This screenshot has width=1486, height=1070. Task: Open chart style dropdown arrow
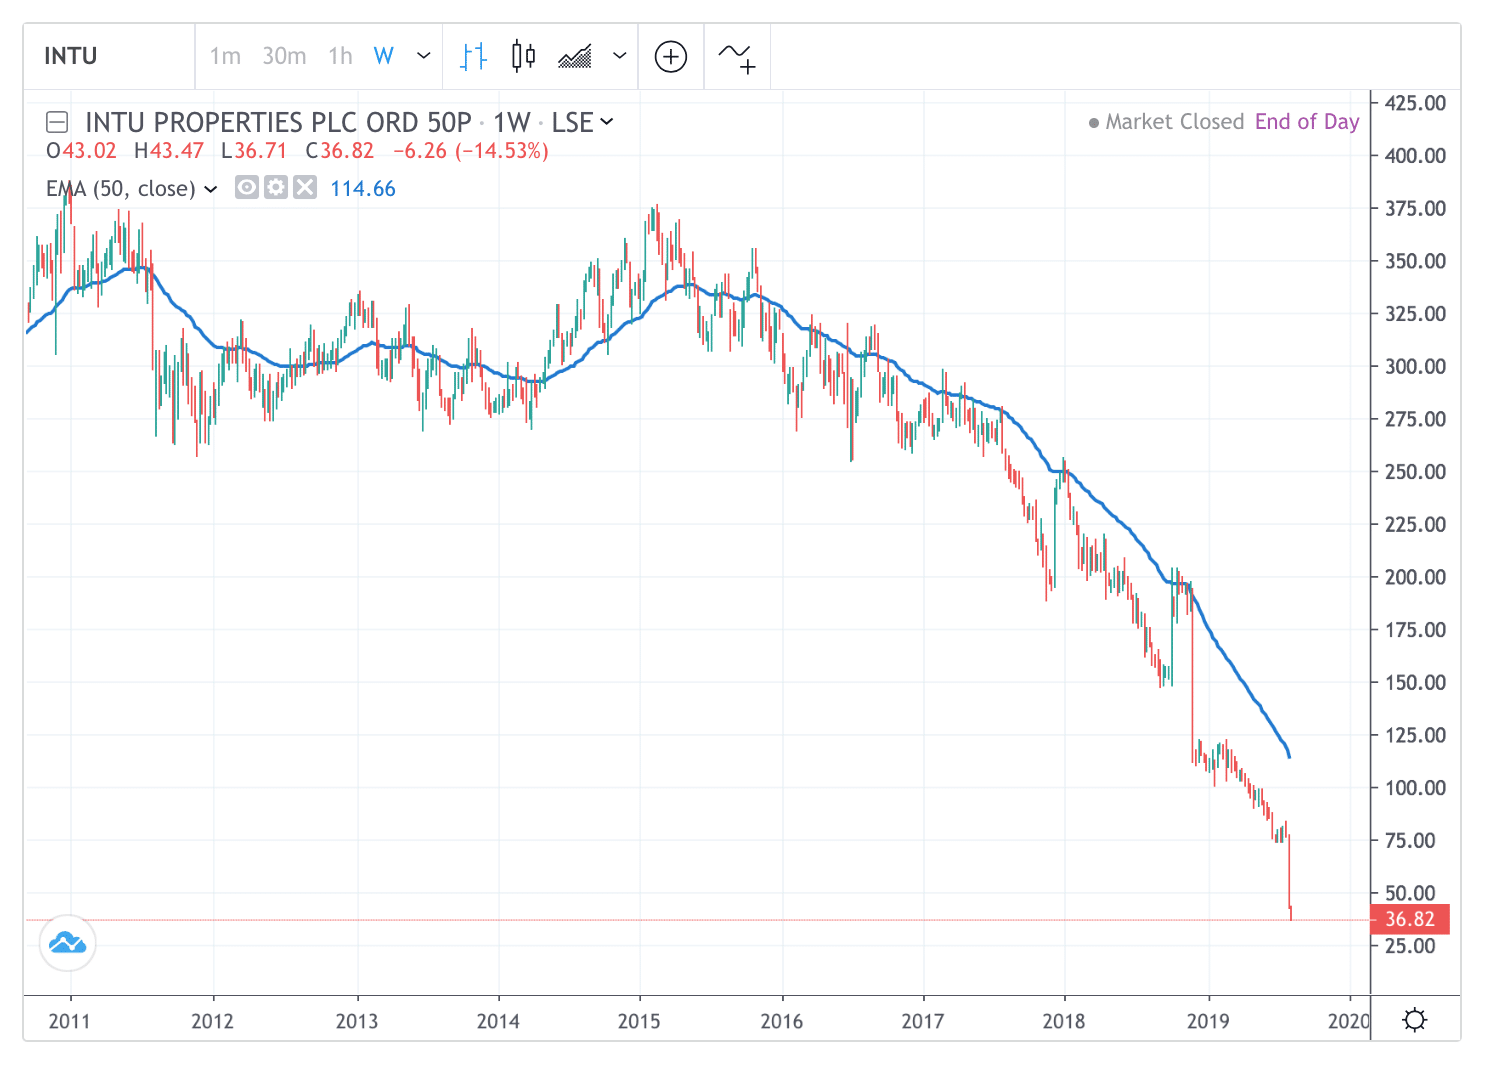[620, 56]
